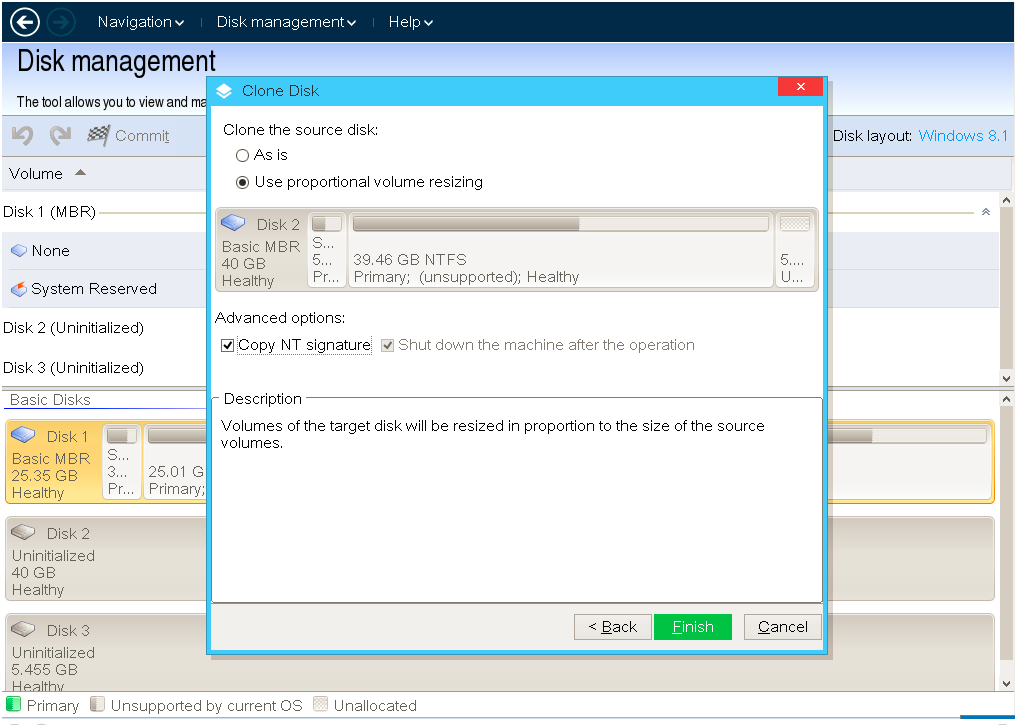This screenshot has width=1021, height=725.
Task: Open the Windows 8.1 disk layout link
Action: (963, 135)
